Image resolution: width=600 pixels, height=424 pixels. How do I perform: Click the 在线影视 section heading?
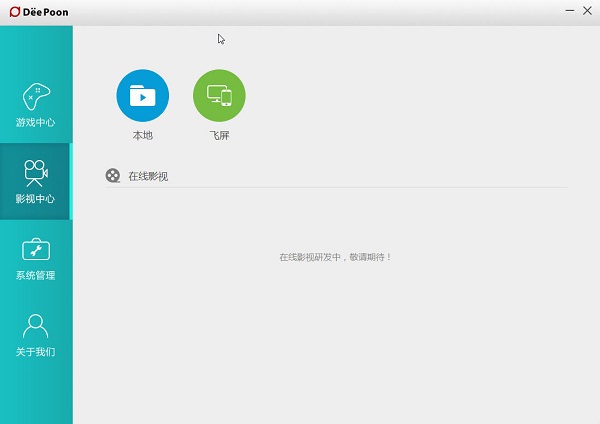coord(148,176)
